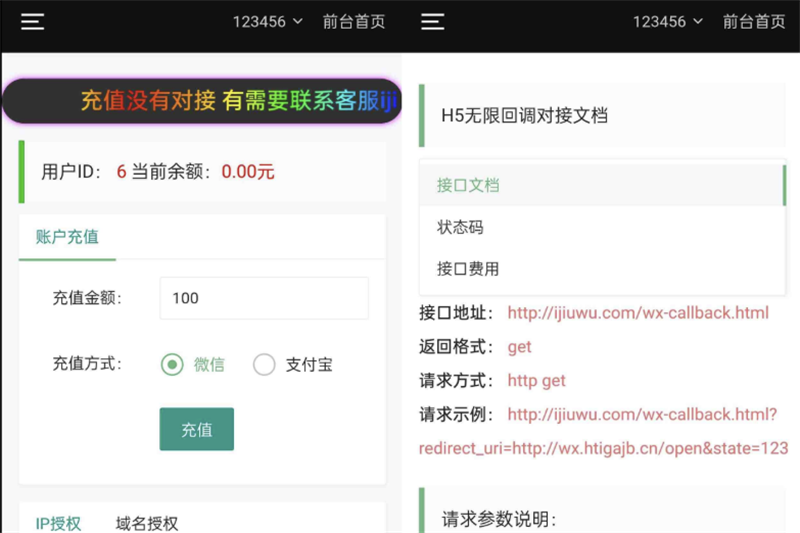Open the hamburger menu in left panel
This screenshot has height=533, width=800.
point(33,22)
